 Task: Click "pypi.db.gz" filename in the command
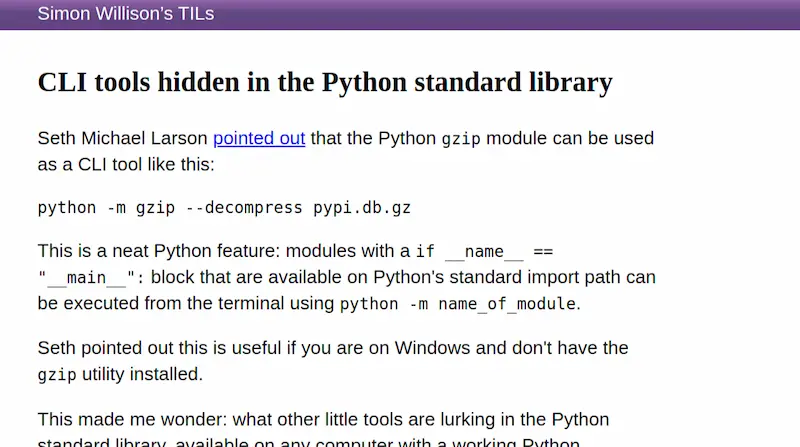(x=362, y=208)
